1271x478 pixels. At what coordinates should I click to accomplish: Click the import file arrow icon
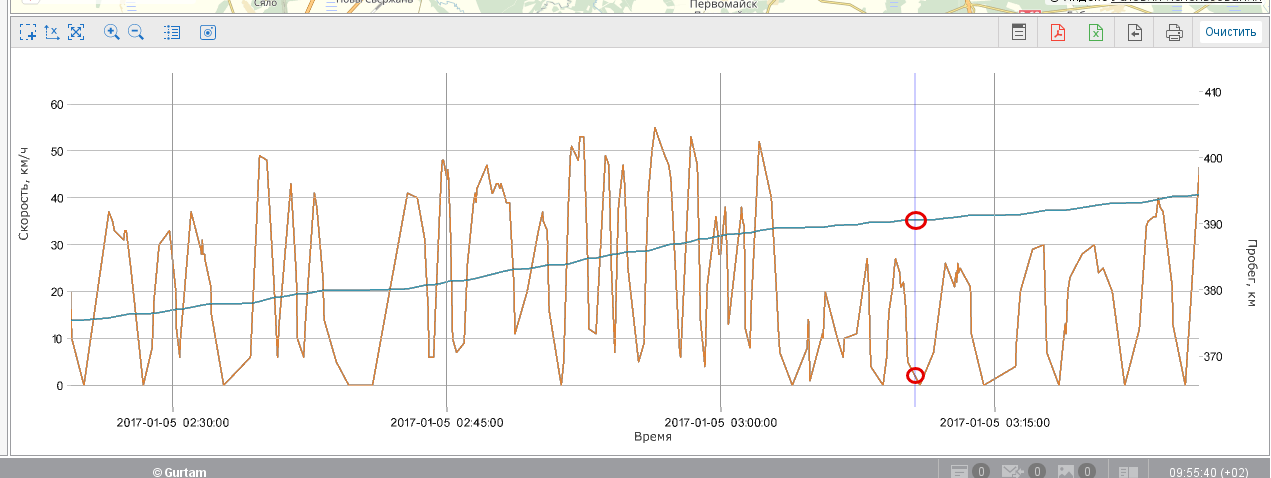tap(1135, 32)
